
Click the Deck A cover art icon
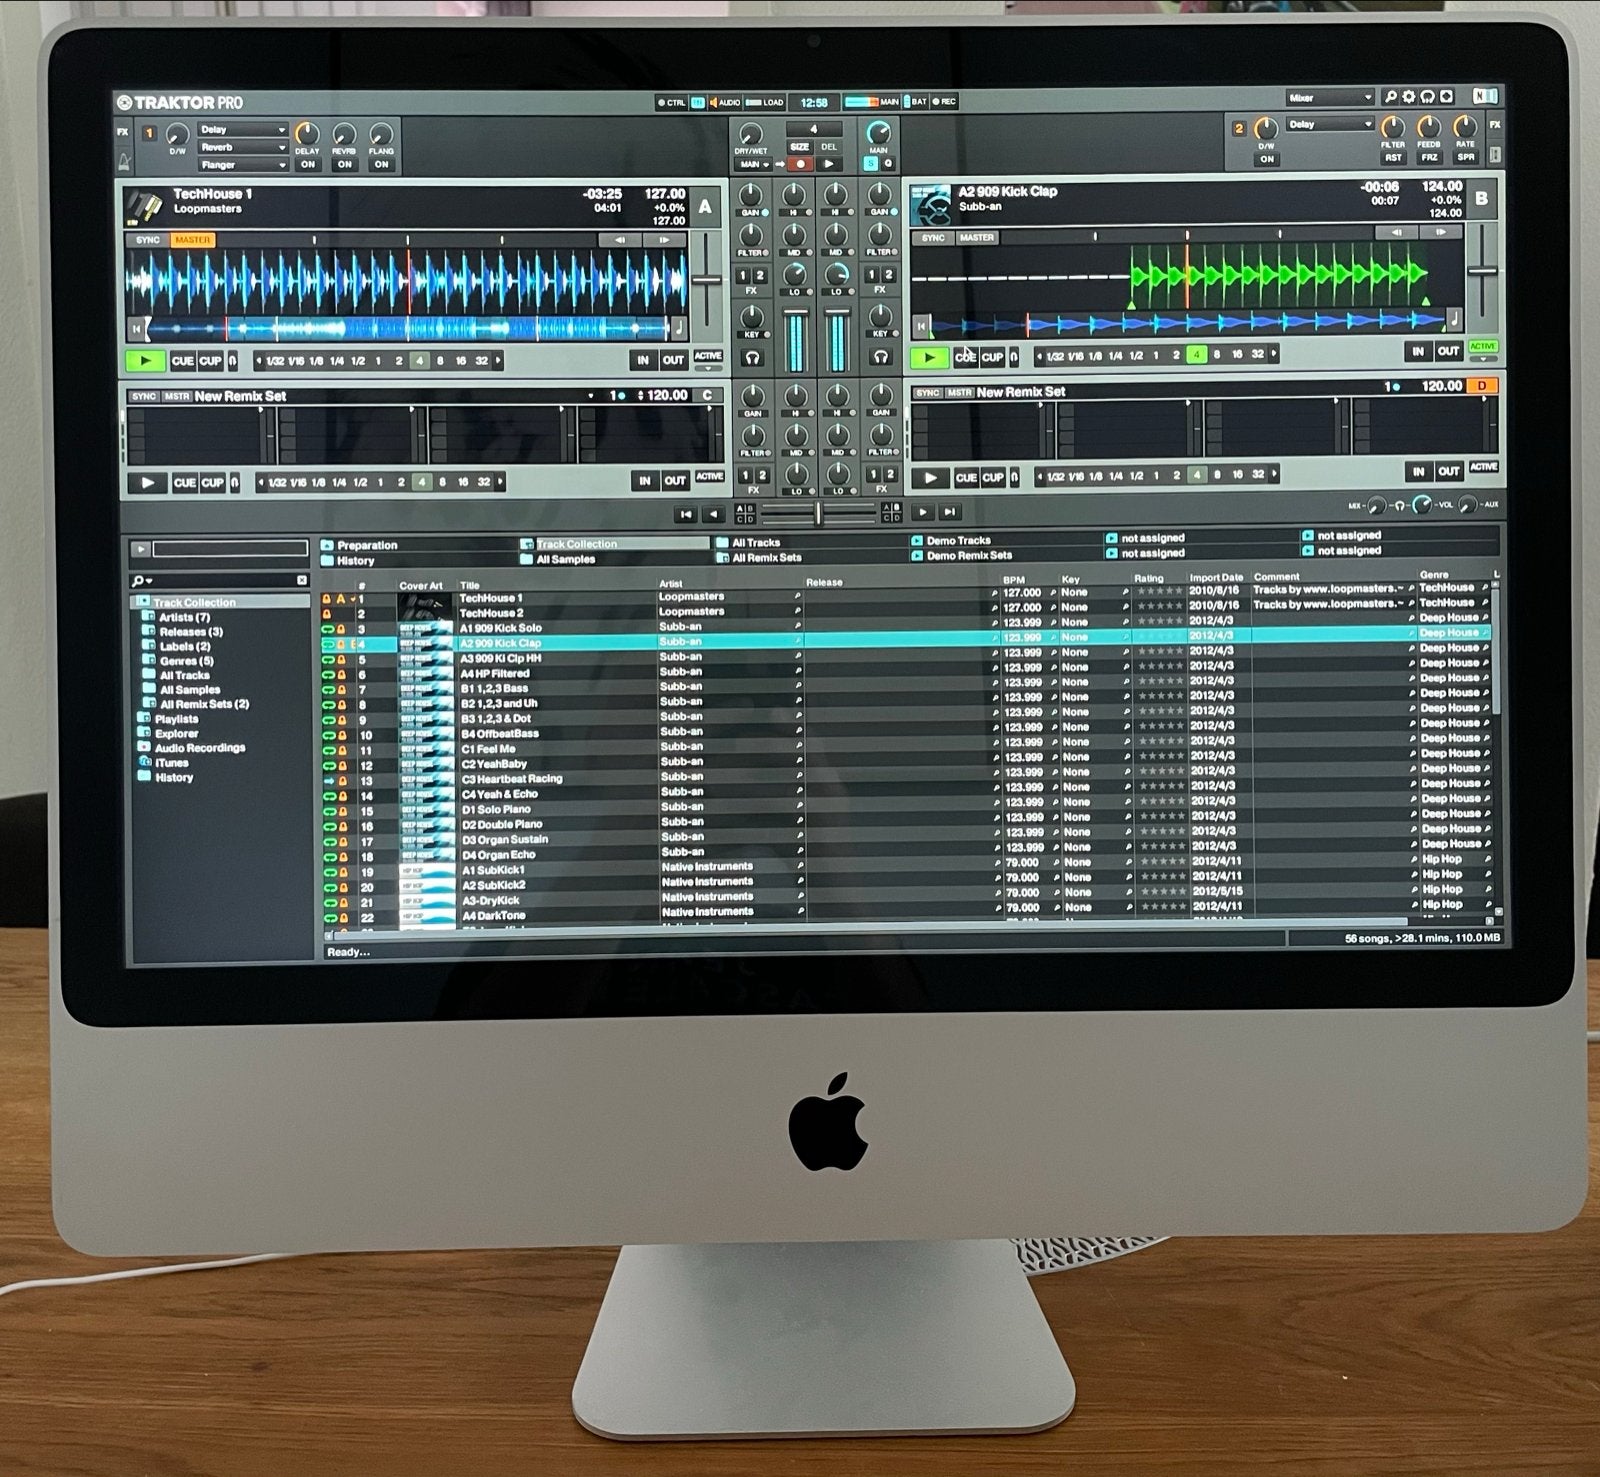pos(146,207)
